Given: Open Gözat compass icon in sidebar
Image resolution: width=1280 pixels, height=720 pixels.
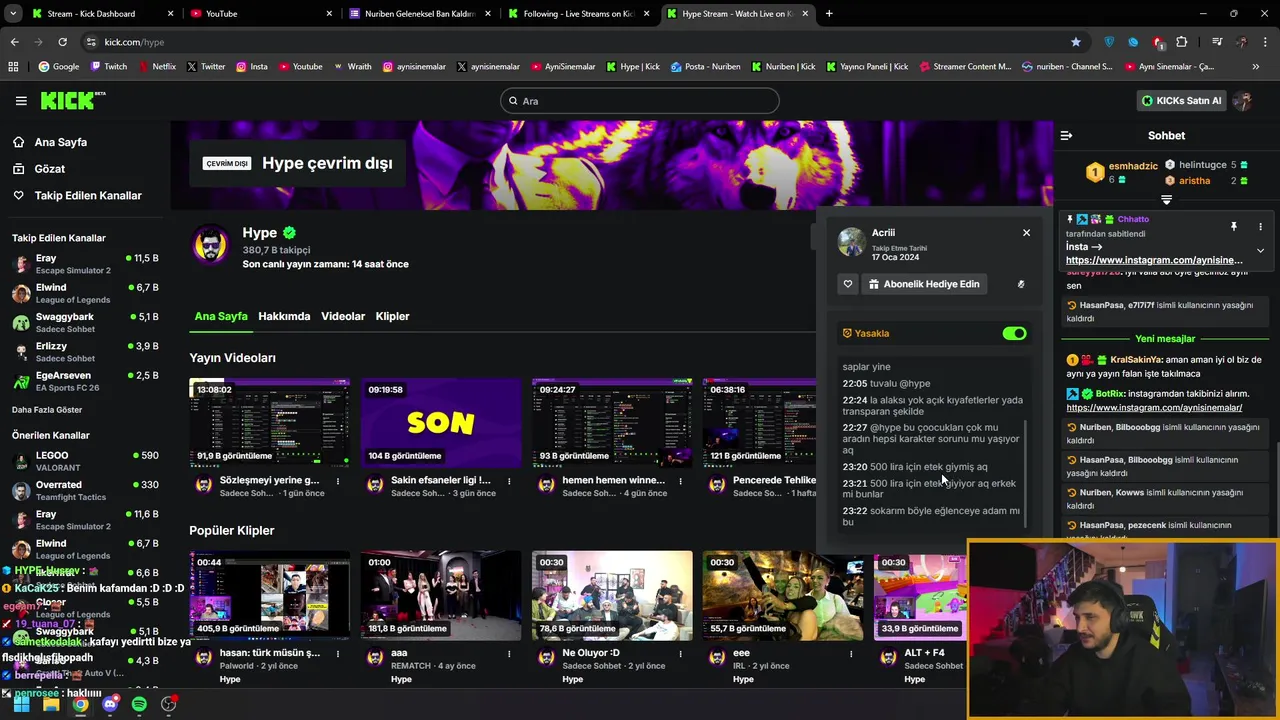Looking at the screenshot, I should 19,169.
